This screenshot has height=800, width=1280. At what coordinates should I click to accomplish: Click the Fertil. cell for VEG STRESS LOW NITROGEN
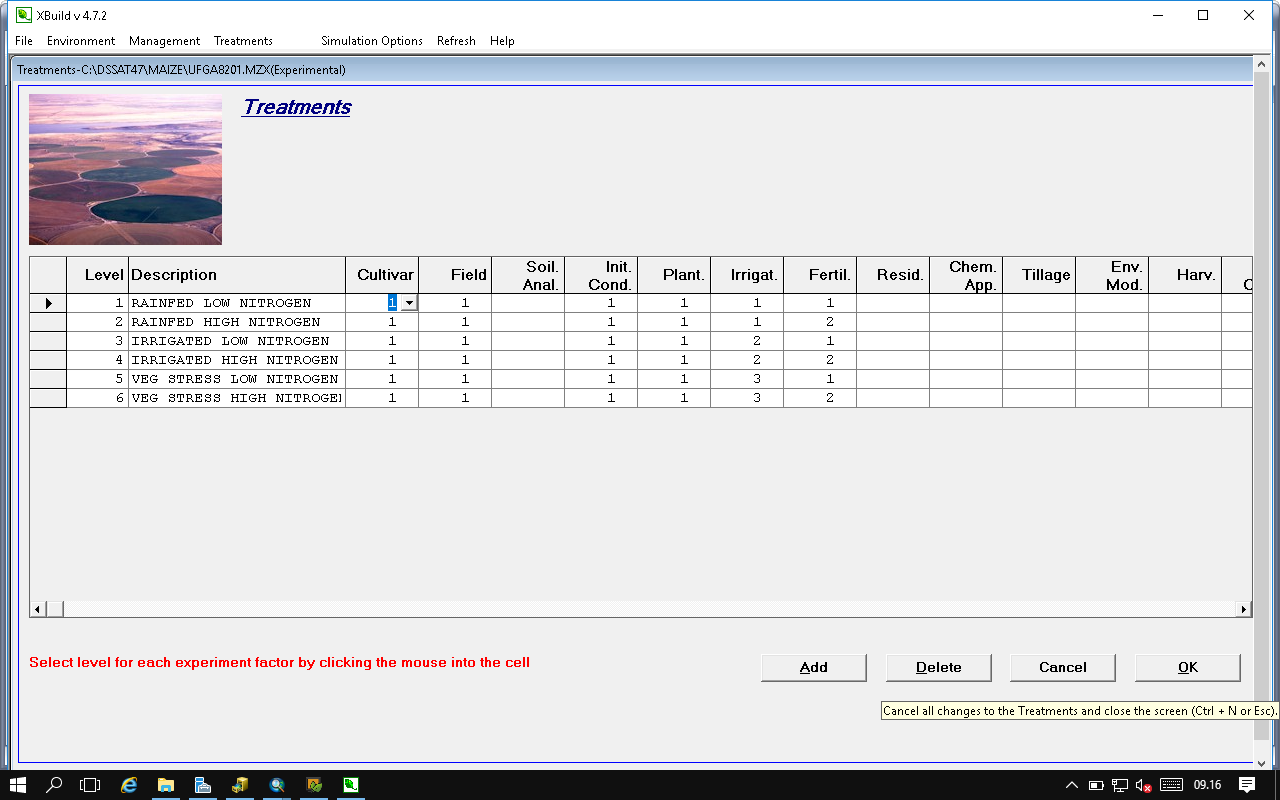tap(829, 379)
